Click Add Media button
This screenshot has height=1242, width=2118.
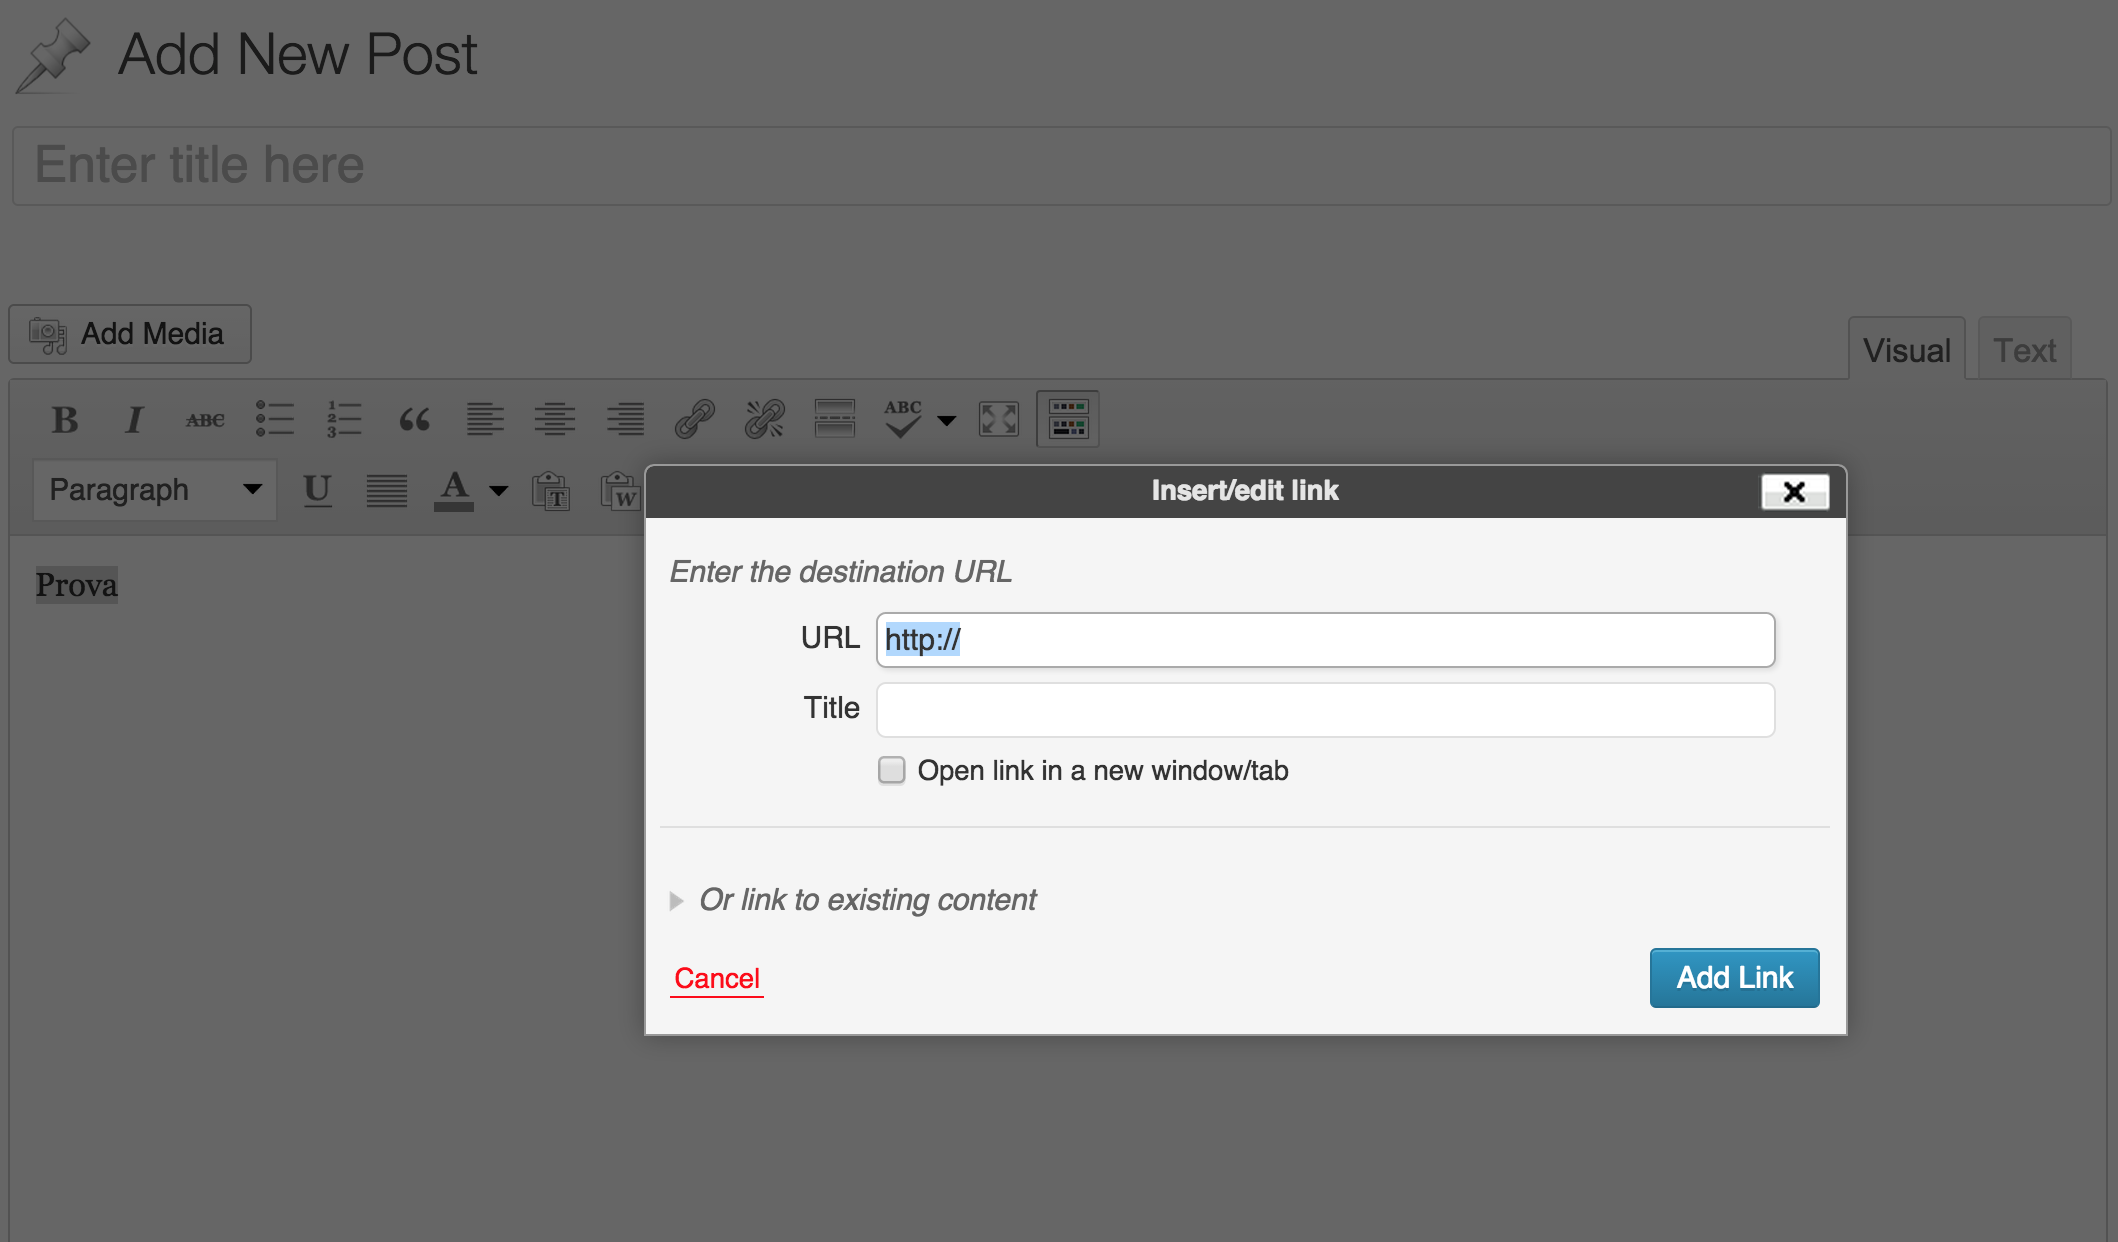(x=130, y=334)
